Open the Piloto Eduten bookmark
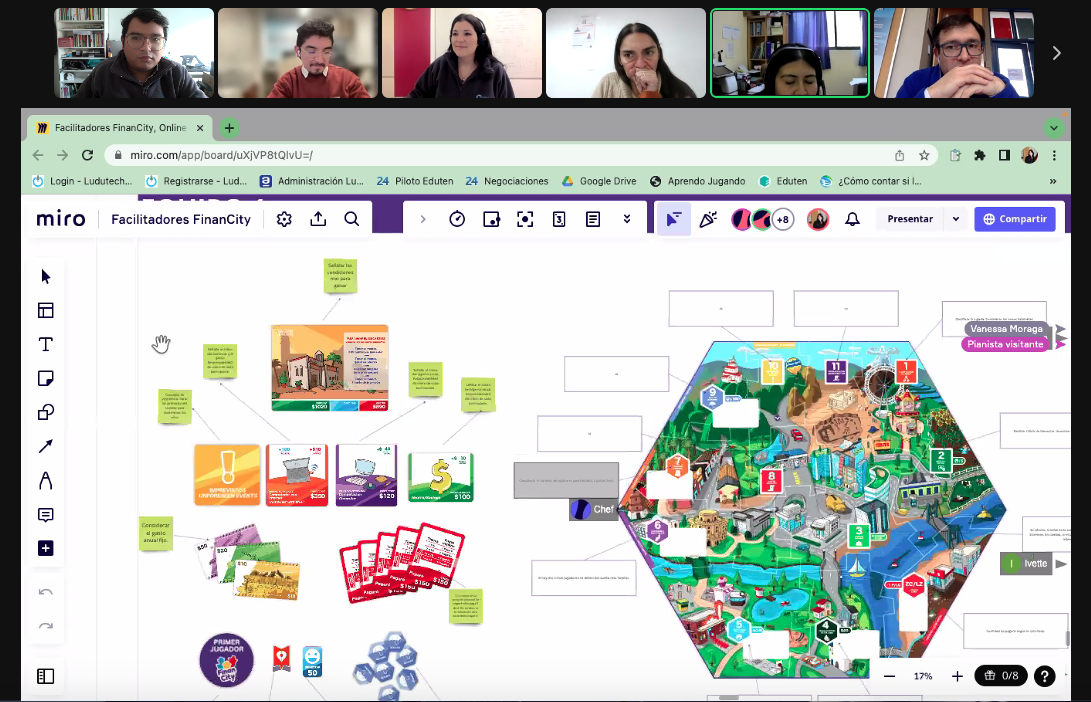This screenshot has width=1091, height=702. click(x=415, y=181)
